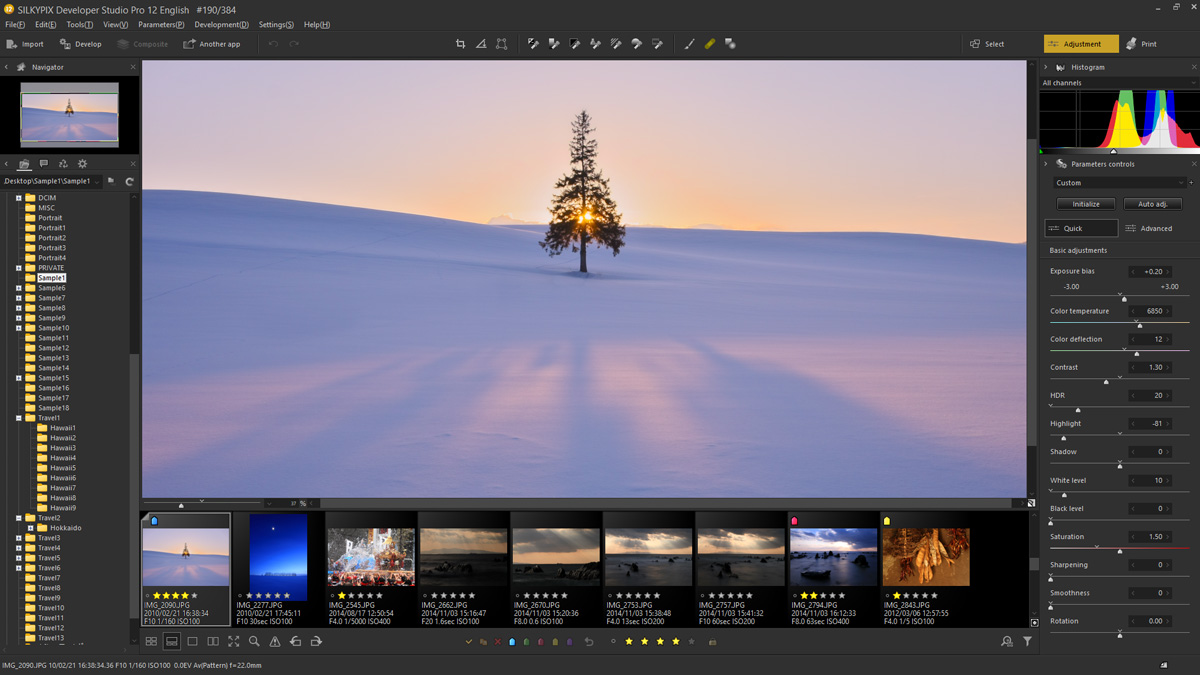Viewport: 1200px width, 675px height.
Task: Select the crop (trimming) tool
Action: tap(460, 44)
